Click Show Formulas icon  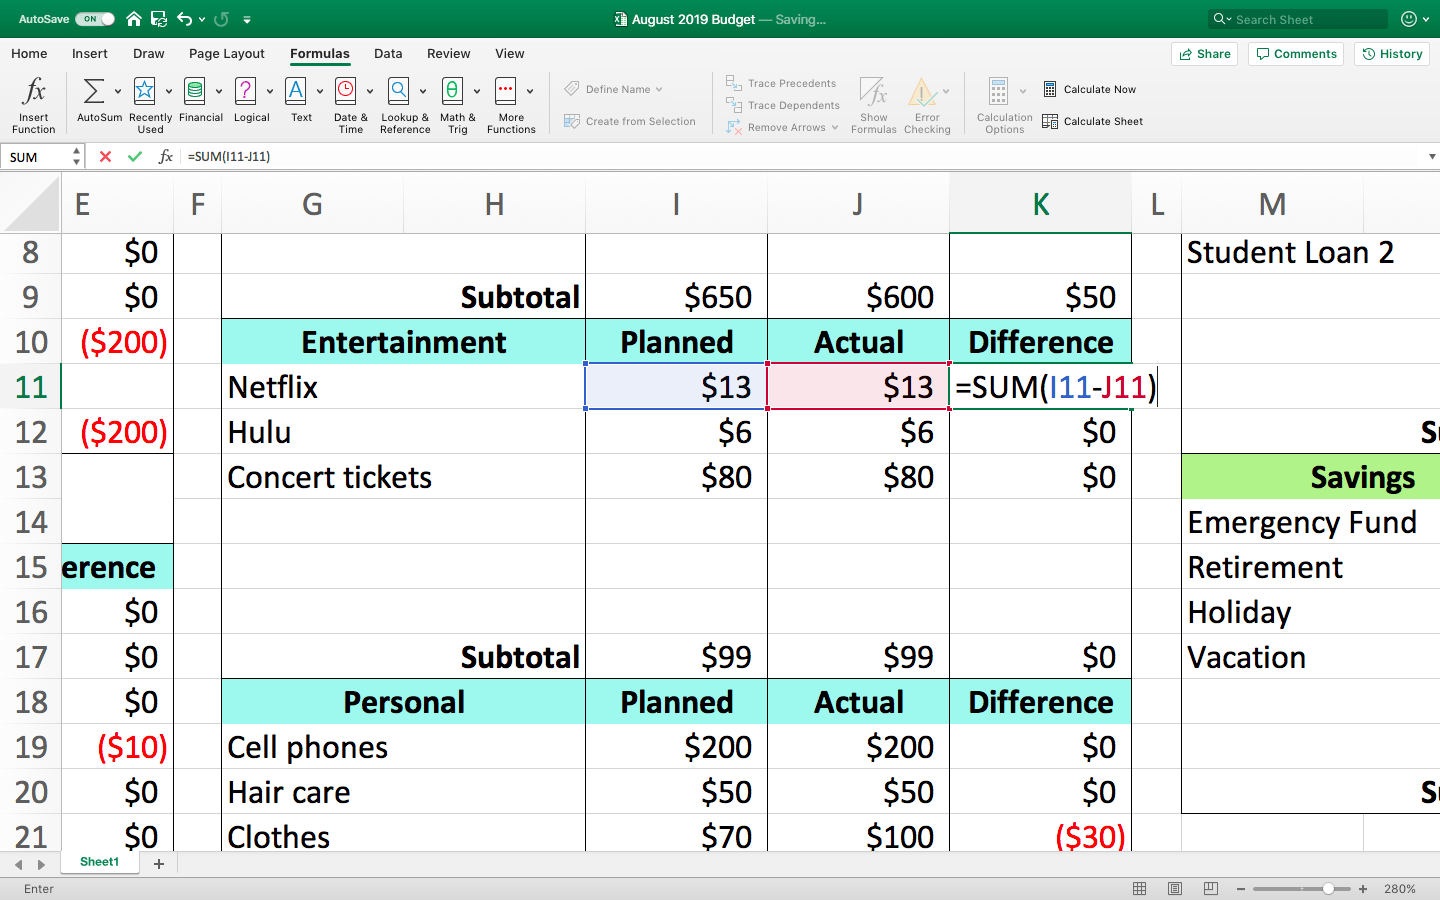[x=874, y=93]
